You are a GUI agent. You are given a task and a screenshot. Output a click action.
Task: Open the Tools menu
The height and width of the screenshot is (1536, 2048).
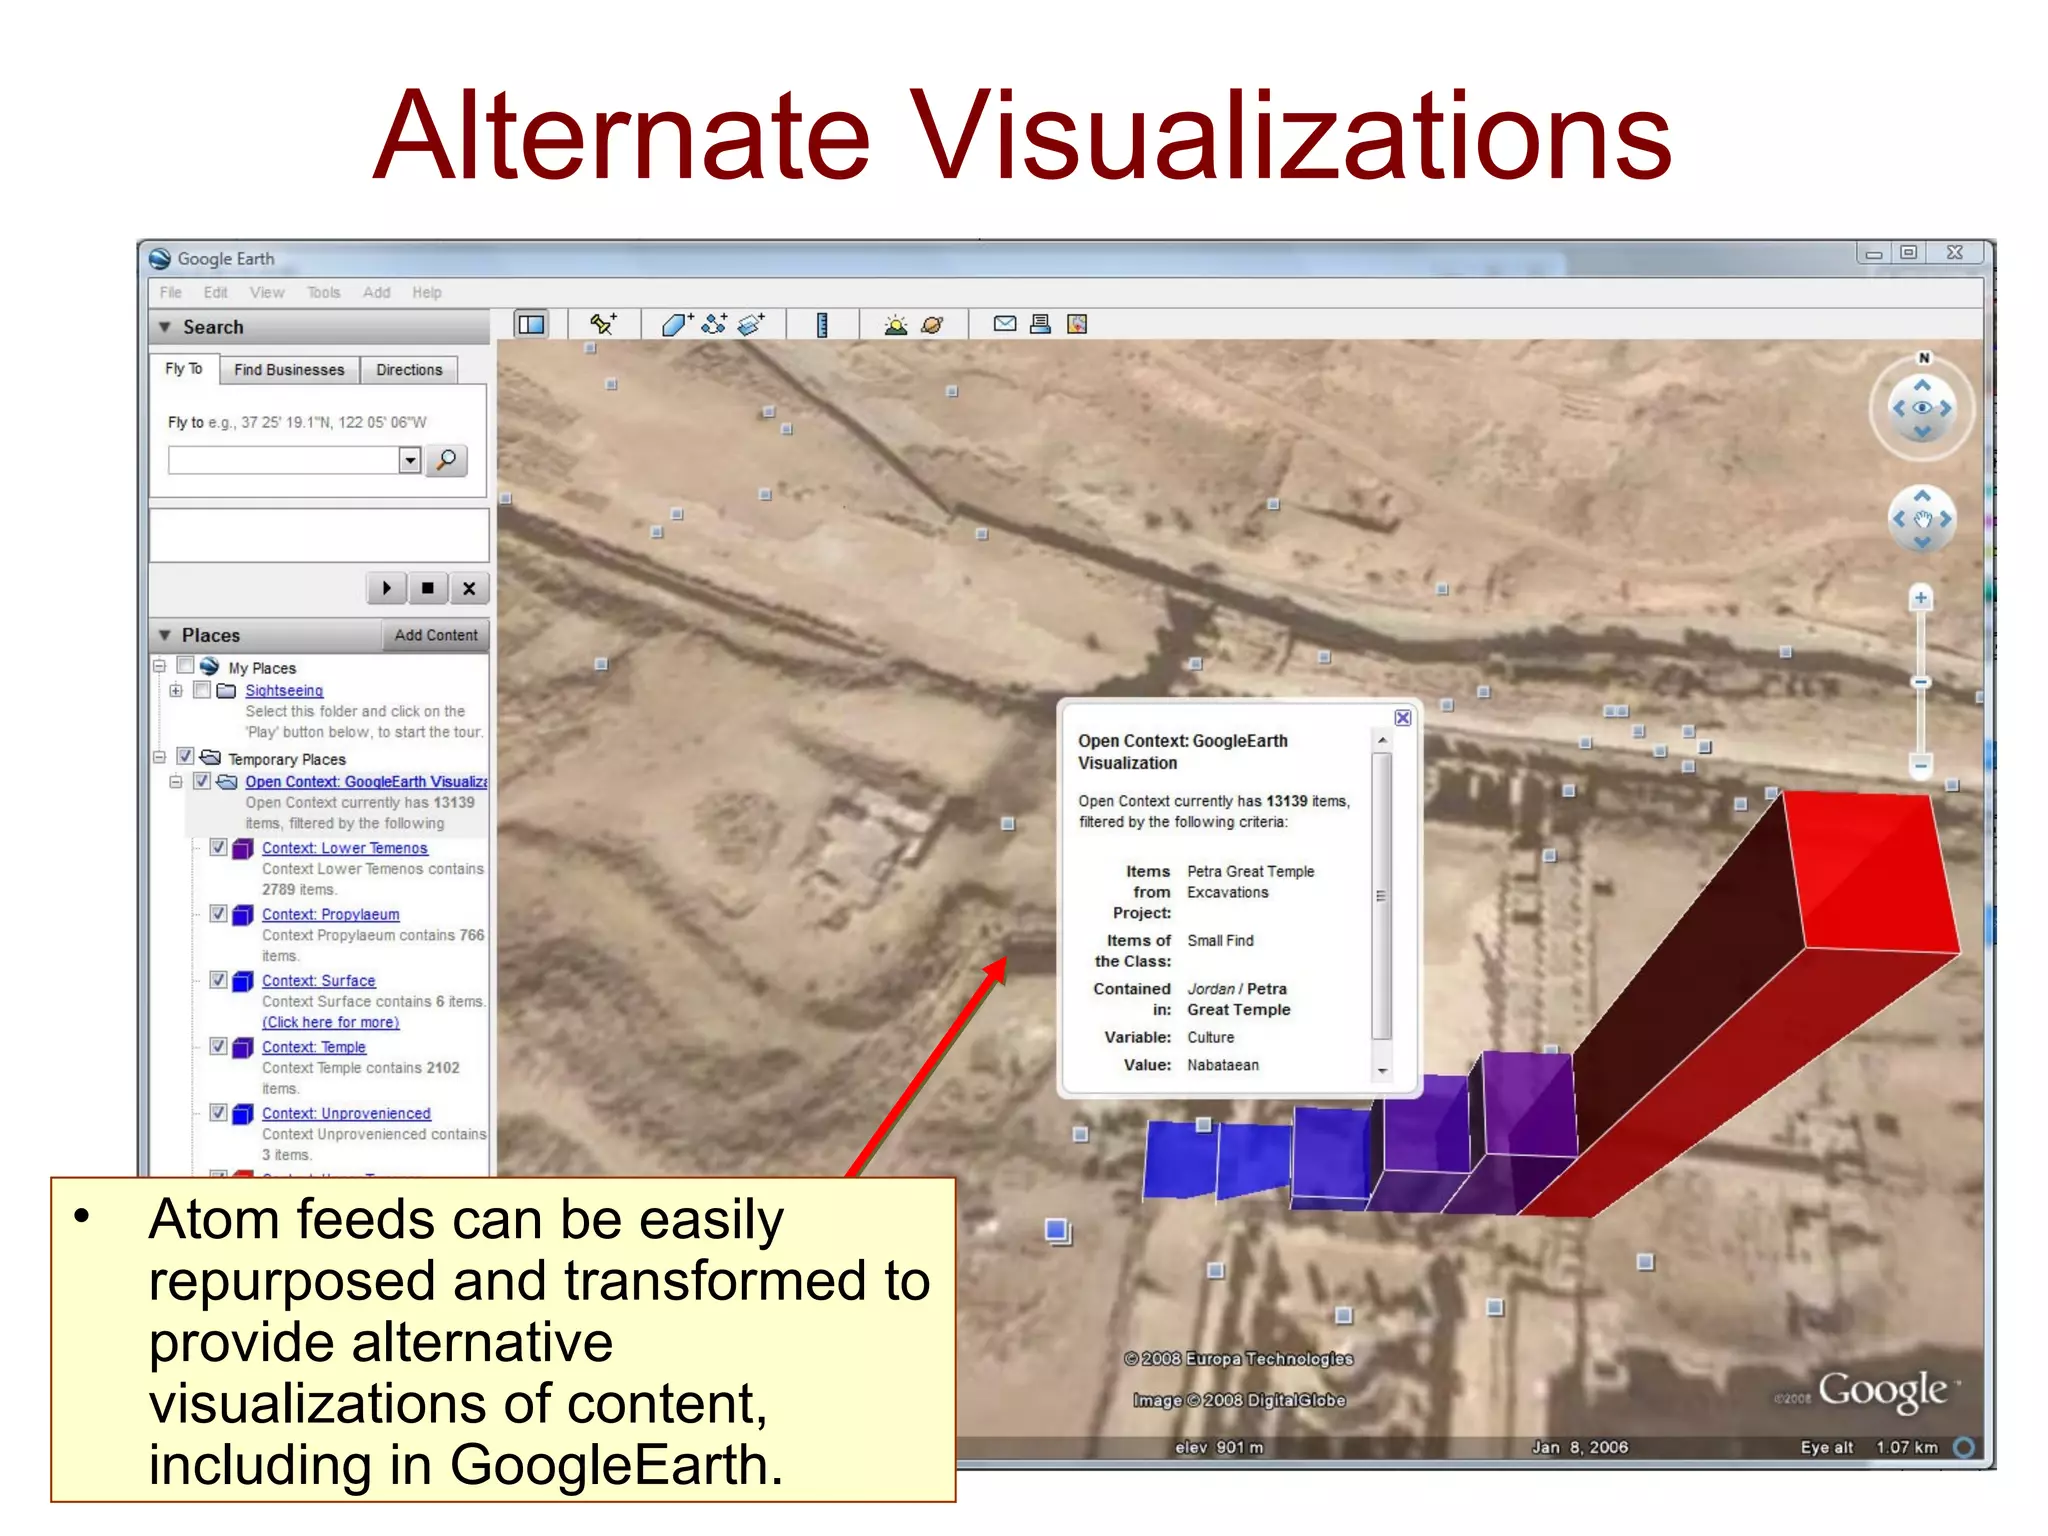click(x=323, y=292)
